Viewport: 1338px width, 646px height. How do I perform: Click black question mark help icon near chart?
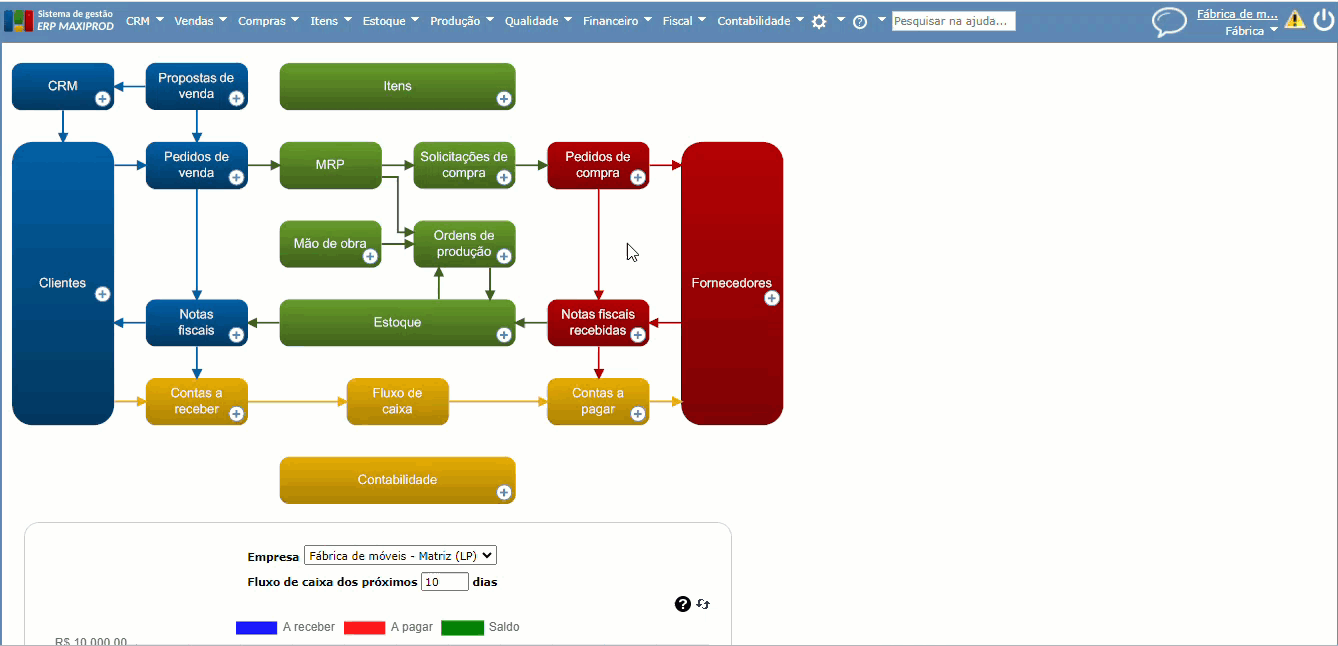pos(683,604)
